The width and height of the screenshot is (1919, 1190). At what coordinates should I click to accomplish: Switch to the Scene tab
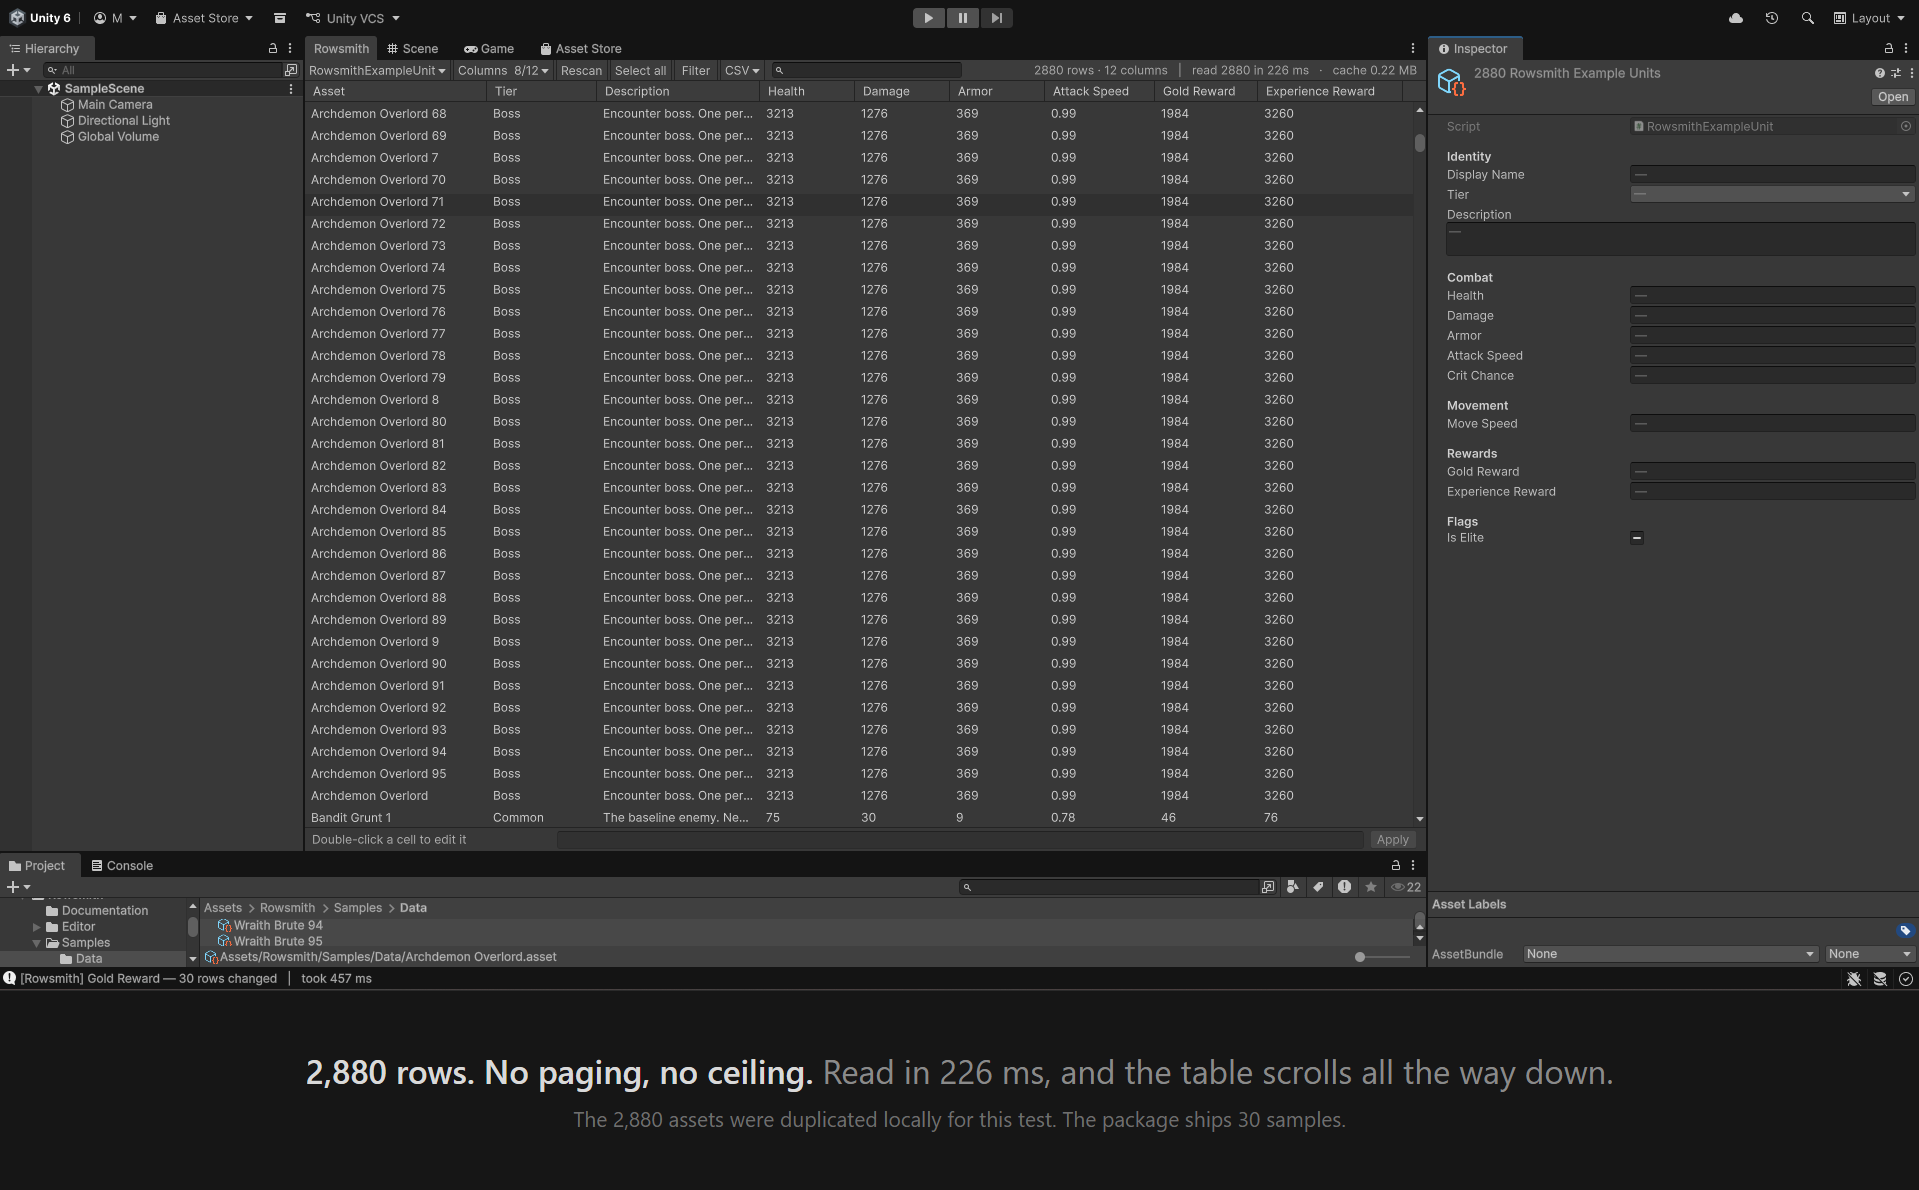coord(412,48)
